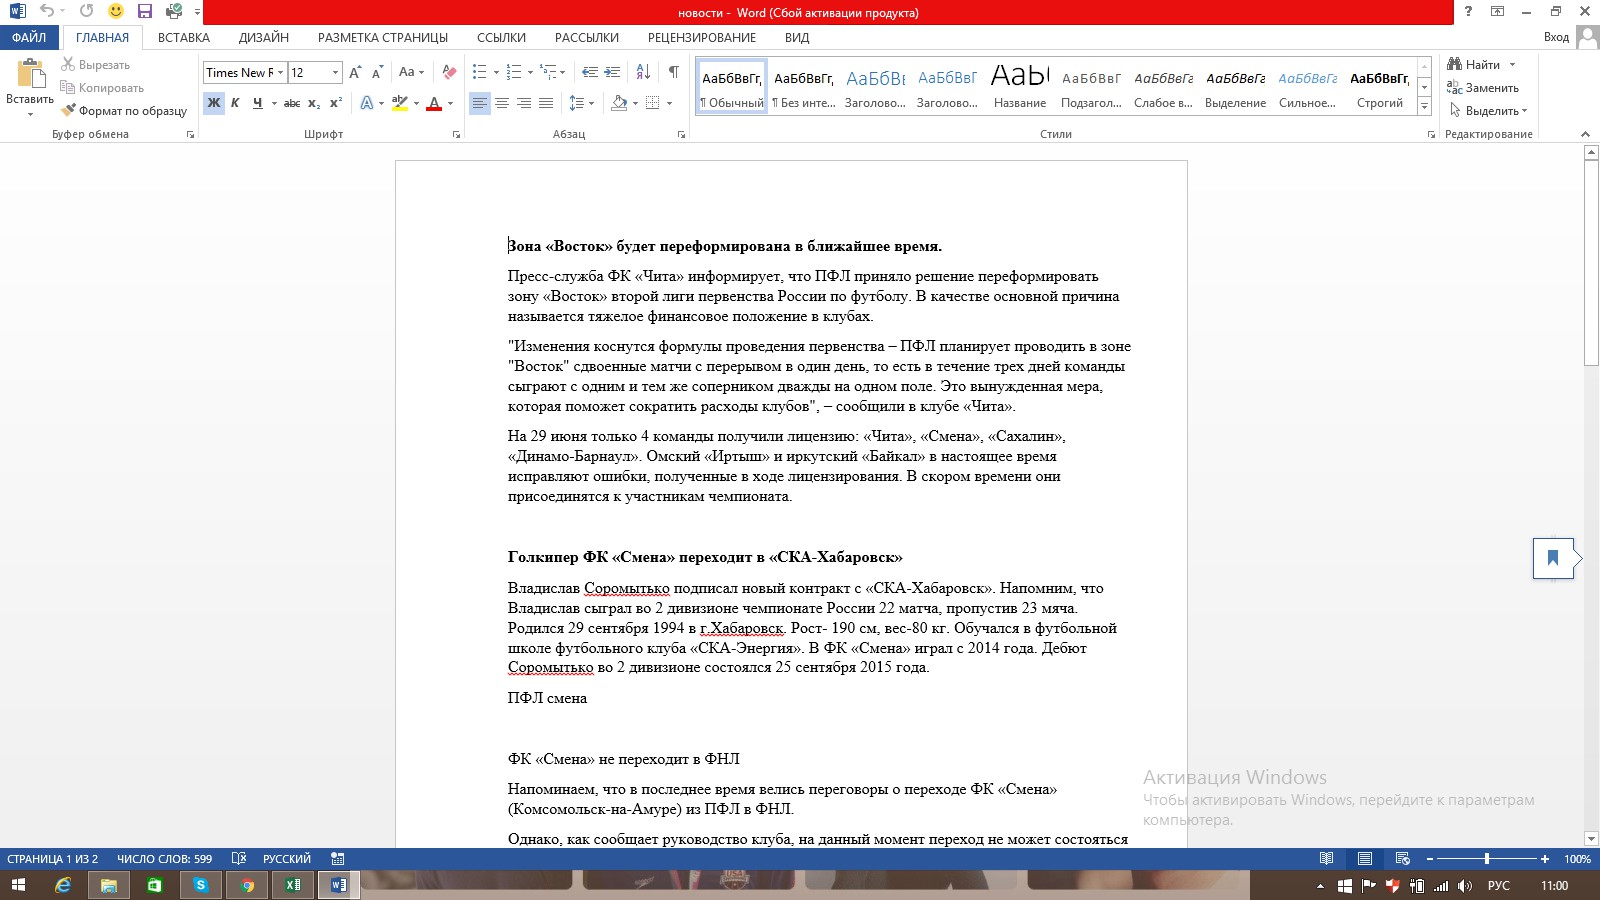Toggle Italic formatting button
This screenshot has width=1600, height=900.
pos(235,103)
